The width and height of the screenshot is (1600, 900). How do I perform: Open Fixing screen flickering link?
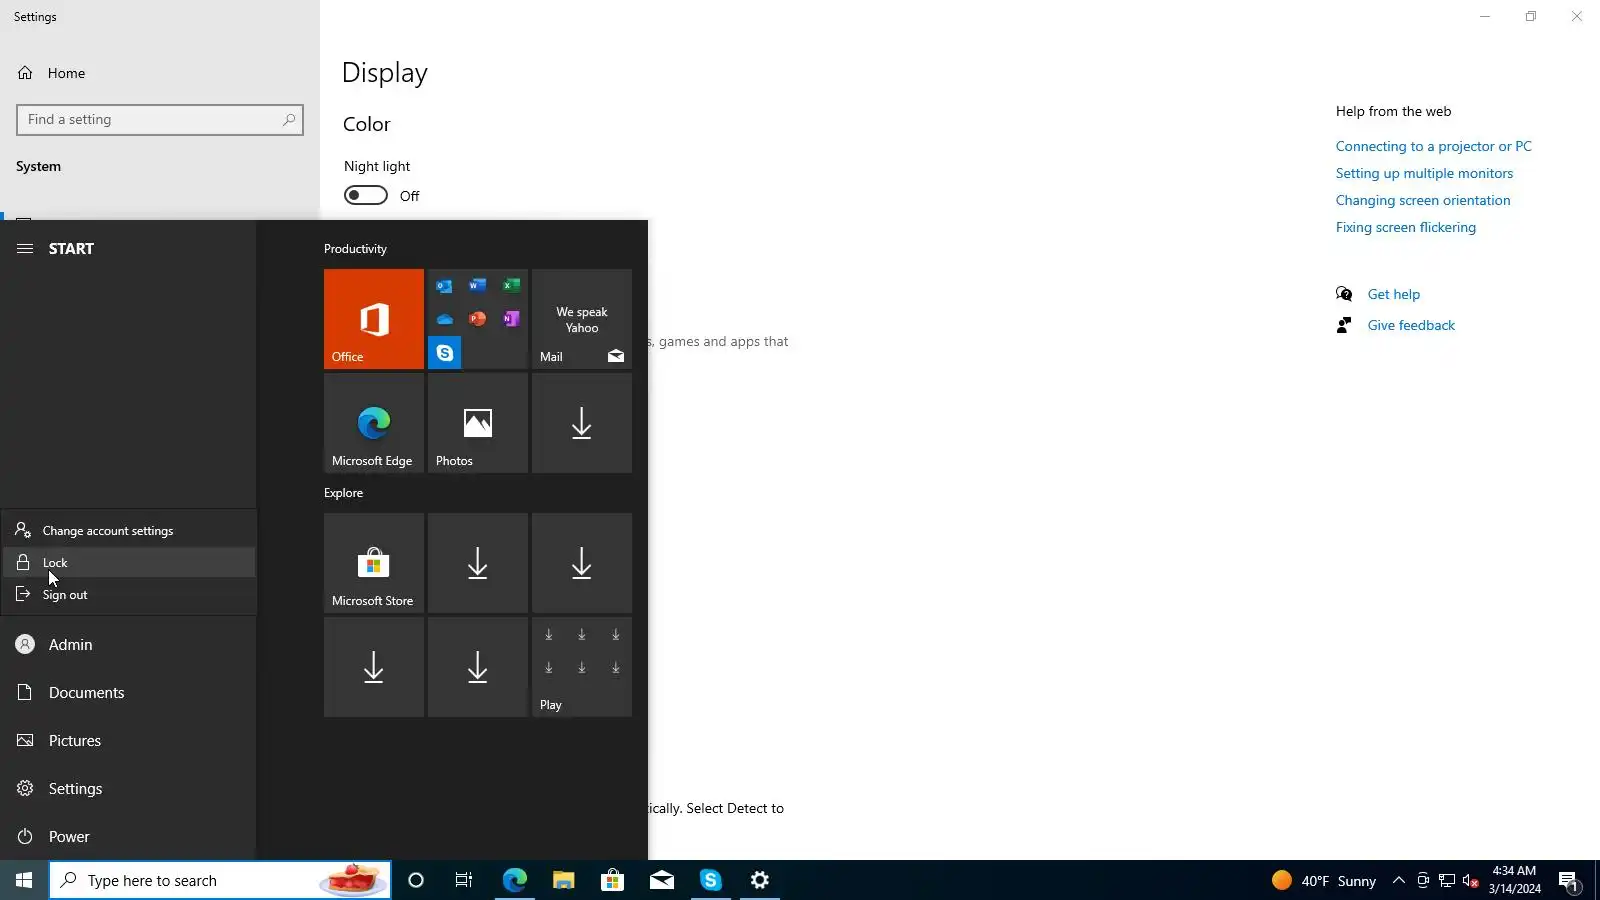point(1405,227)
